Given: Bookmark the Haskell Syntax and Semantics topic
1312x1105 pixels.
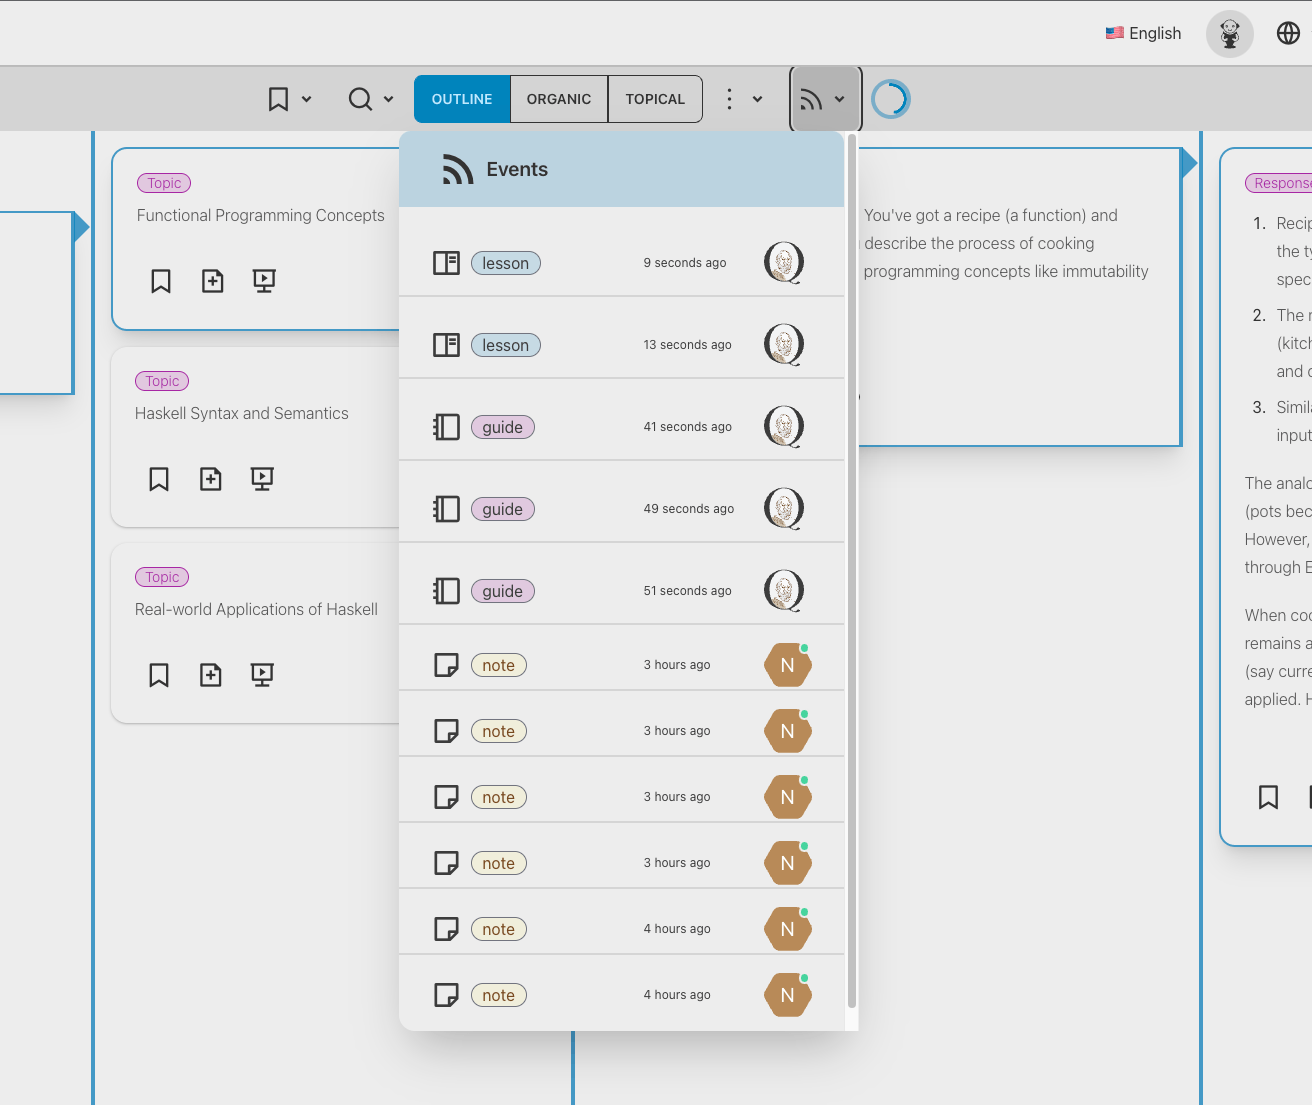Looking at the screenshot, I should coord(159,479).
